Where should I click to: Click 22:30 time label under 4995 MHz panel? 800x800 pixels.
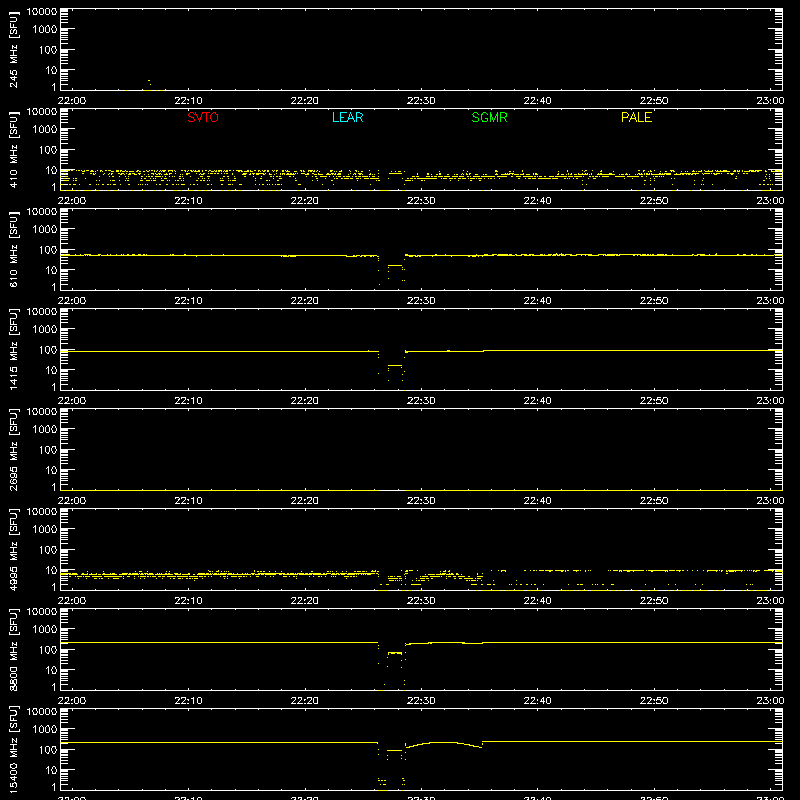coord(421,601)
